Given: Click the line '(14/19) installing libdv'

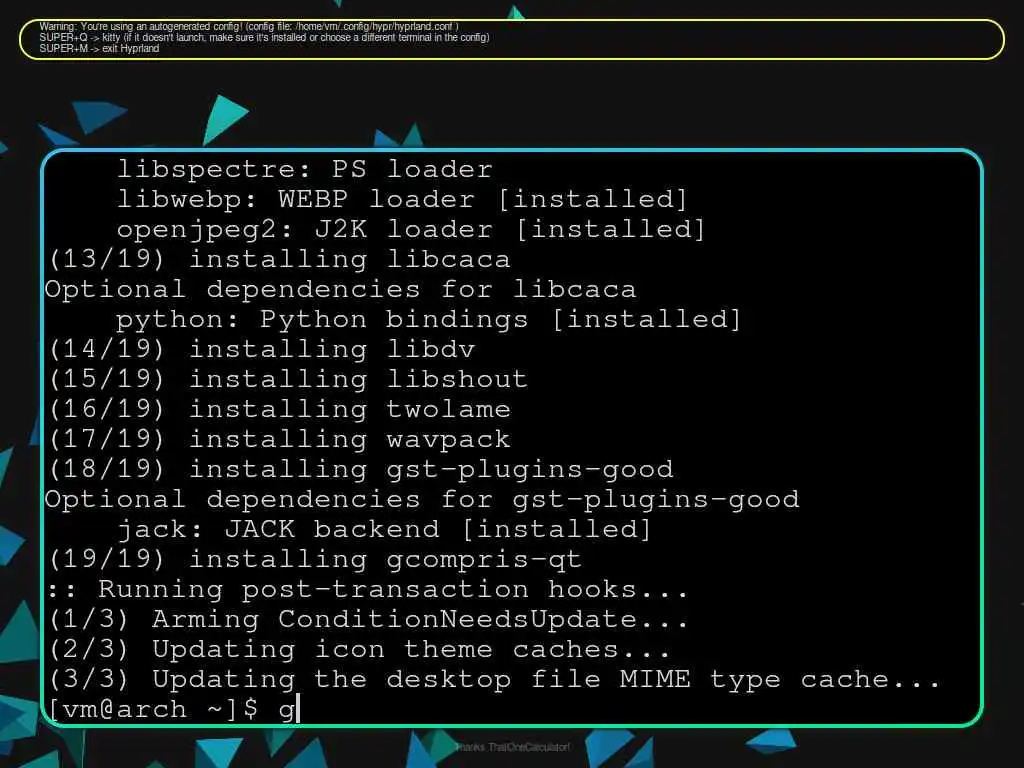Looking at the screenshot, I should pyautogui.click(x=262, y=349).
